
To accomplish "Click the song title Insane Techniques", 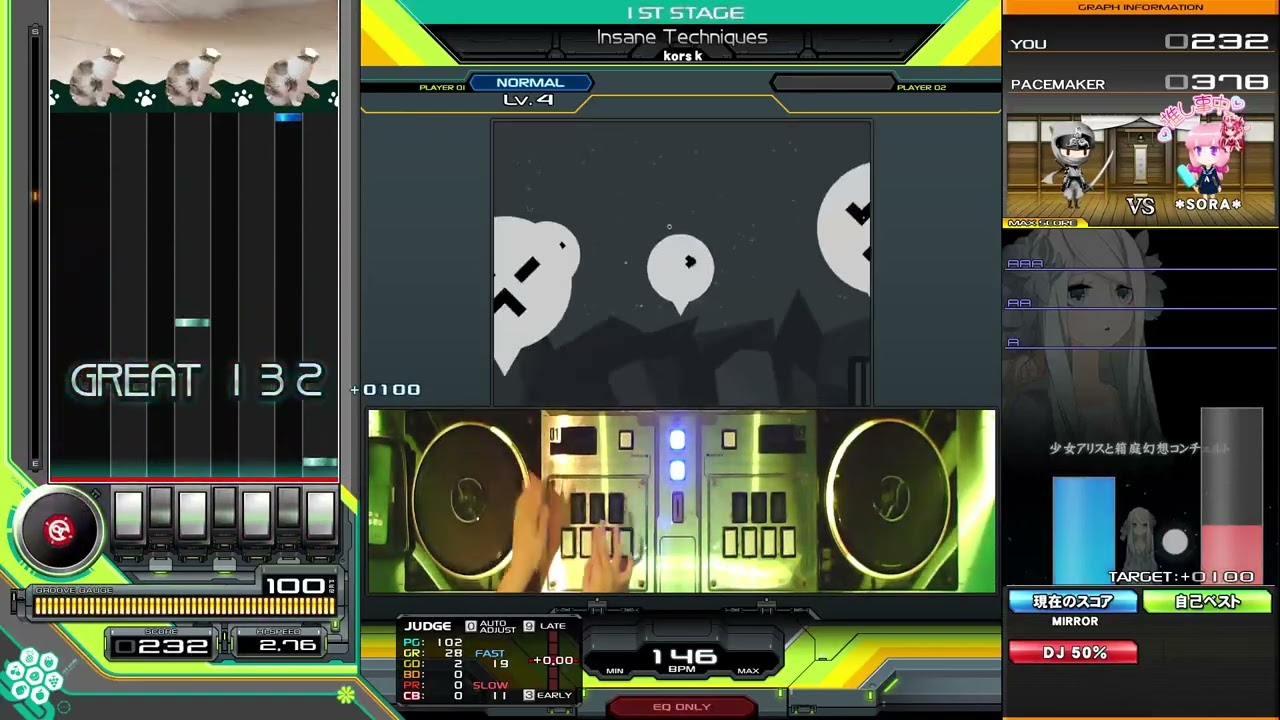I will [682, 37].
